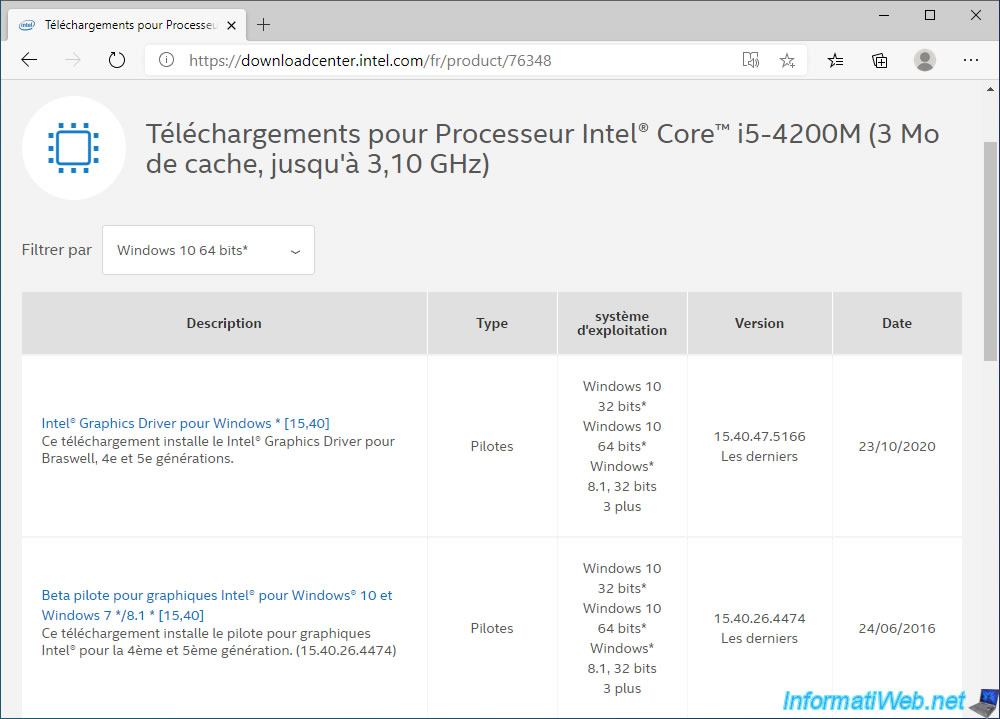
Task: Click Pilotes type in the 23/10/2020 row
Action: click(492, 447)
